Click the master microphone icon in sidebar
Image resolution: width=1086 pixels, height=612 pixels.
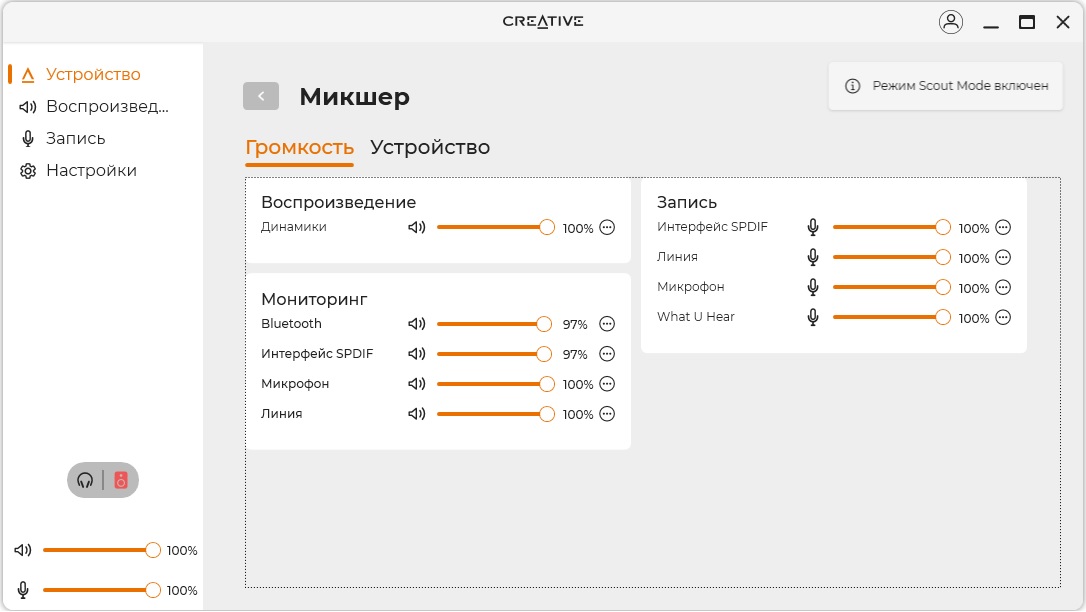coord(23,590)
